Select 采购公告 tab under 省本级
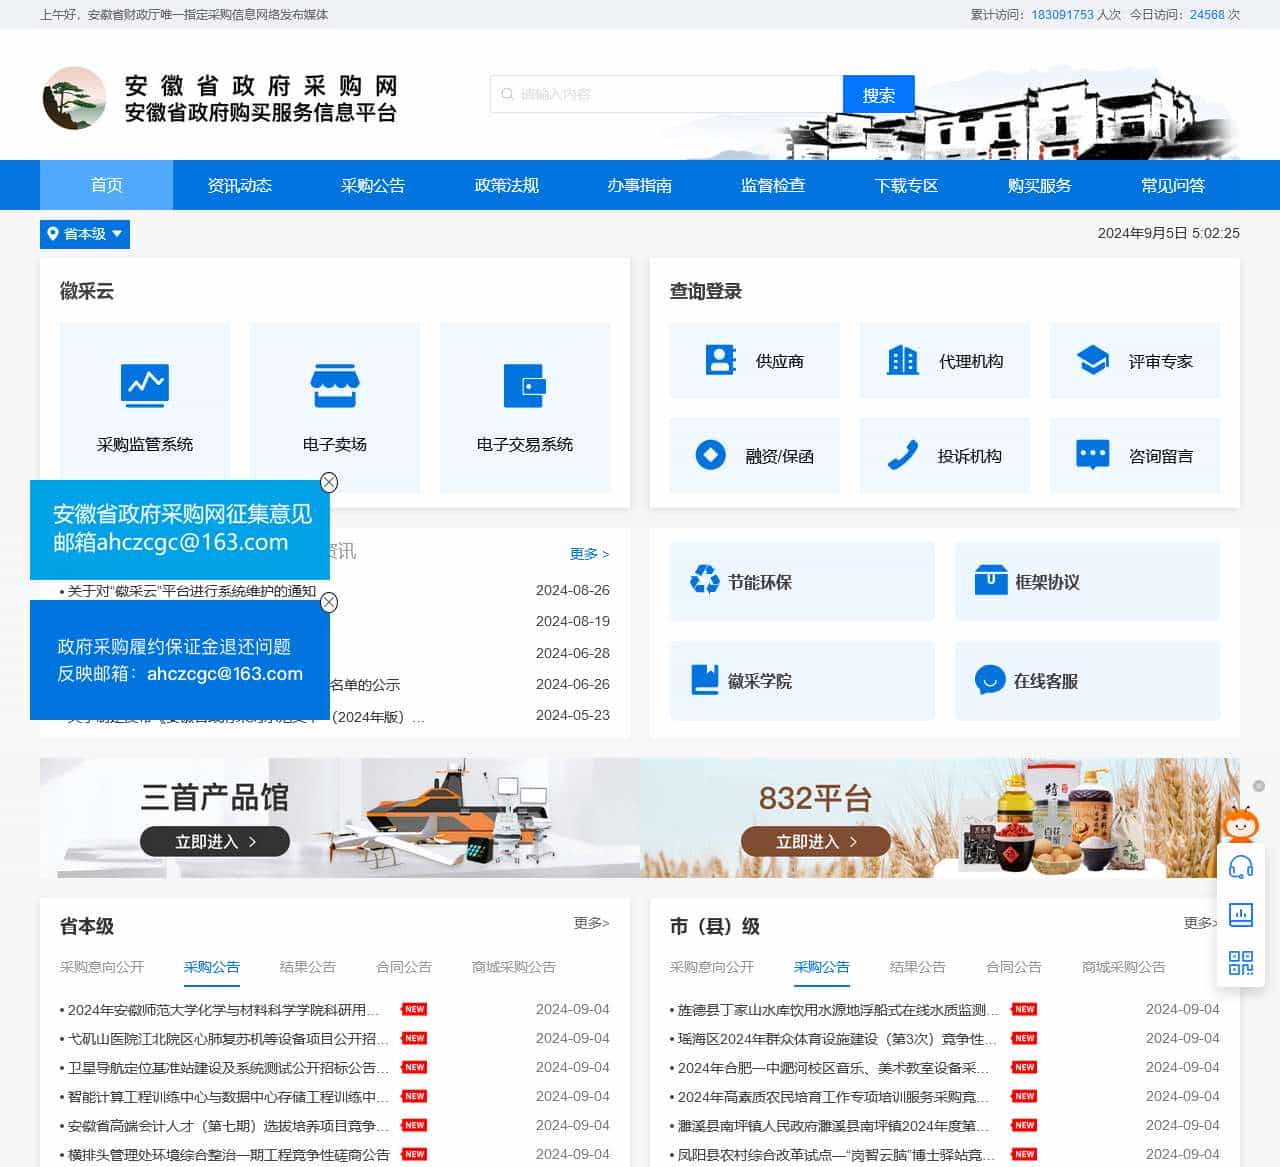This screenshot has width=1280, height=1167. point(212,967)
